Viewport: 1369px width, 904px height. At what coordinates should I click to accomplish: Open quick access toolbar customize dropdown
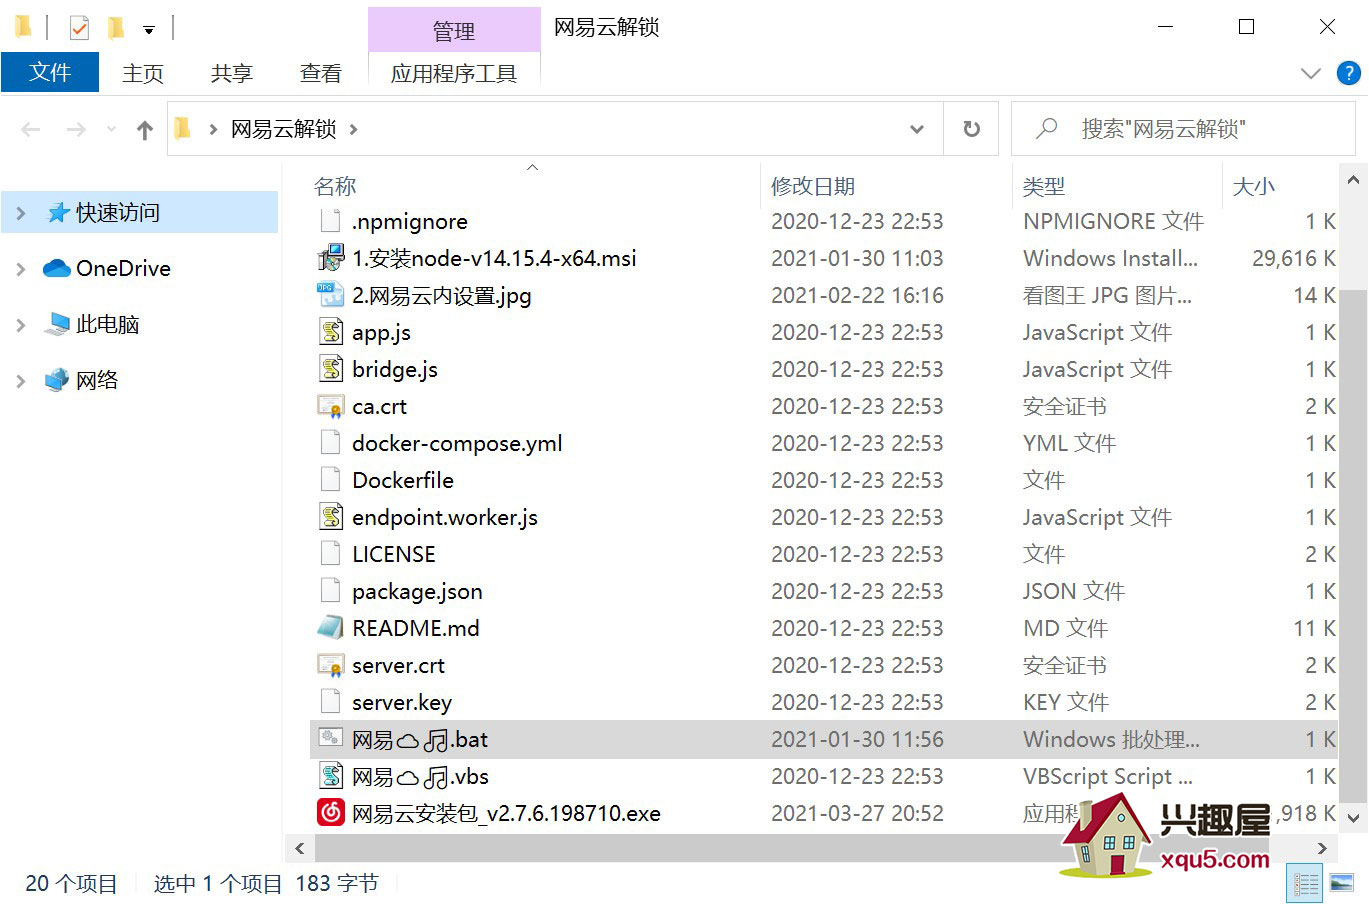click(x=149, y=29)
